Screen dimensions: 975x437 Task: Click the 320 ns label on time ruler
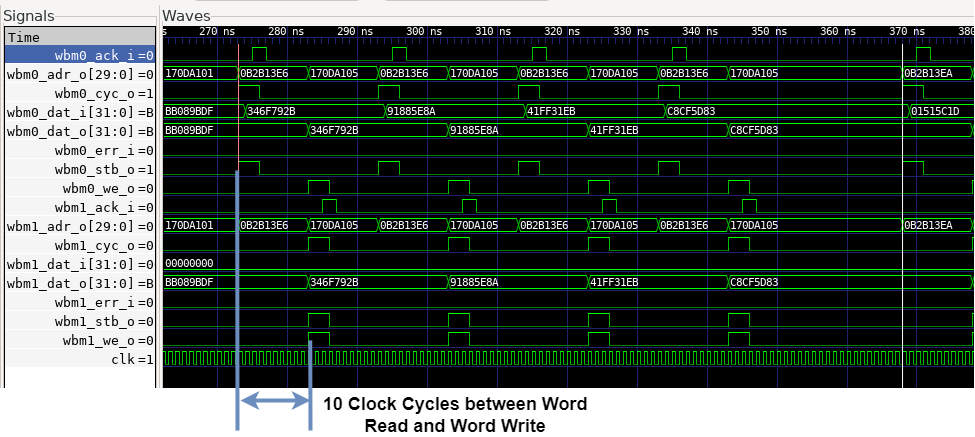[562, 31]
